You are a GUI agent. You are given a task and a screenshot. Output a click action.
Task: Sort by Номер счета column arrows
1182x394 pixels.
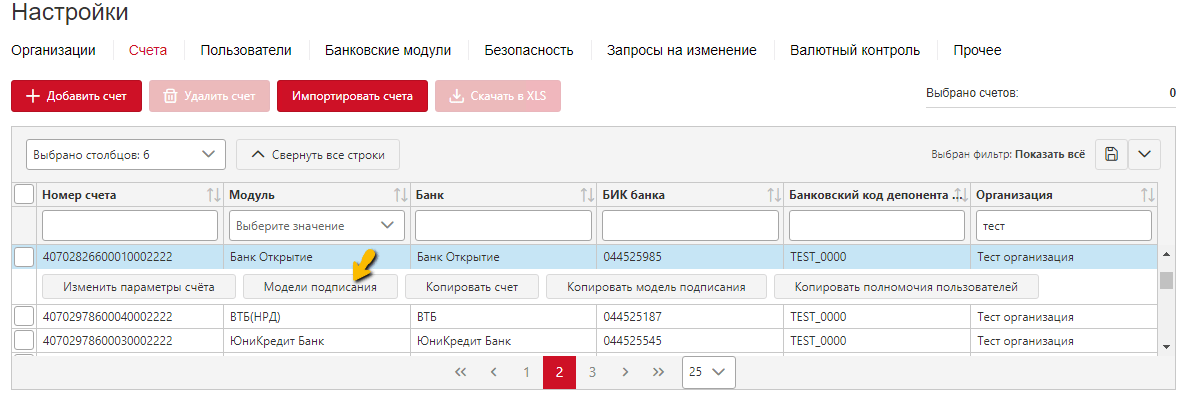tap(214, 195)
